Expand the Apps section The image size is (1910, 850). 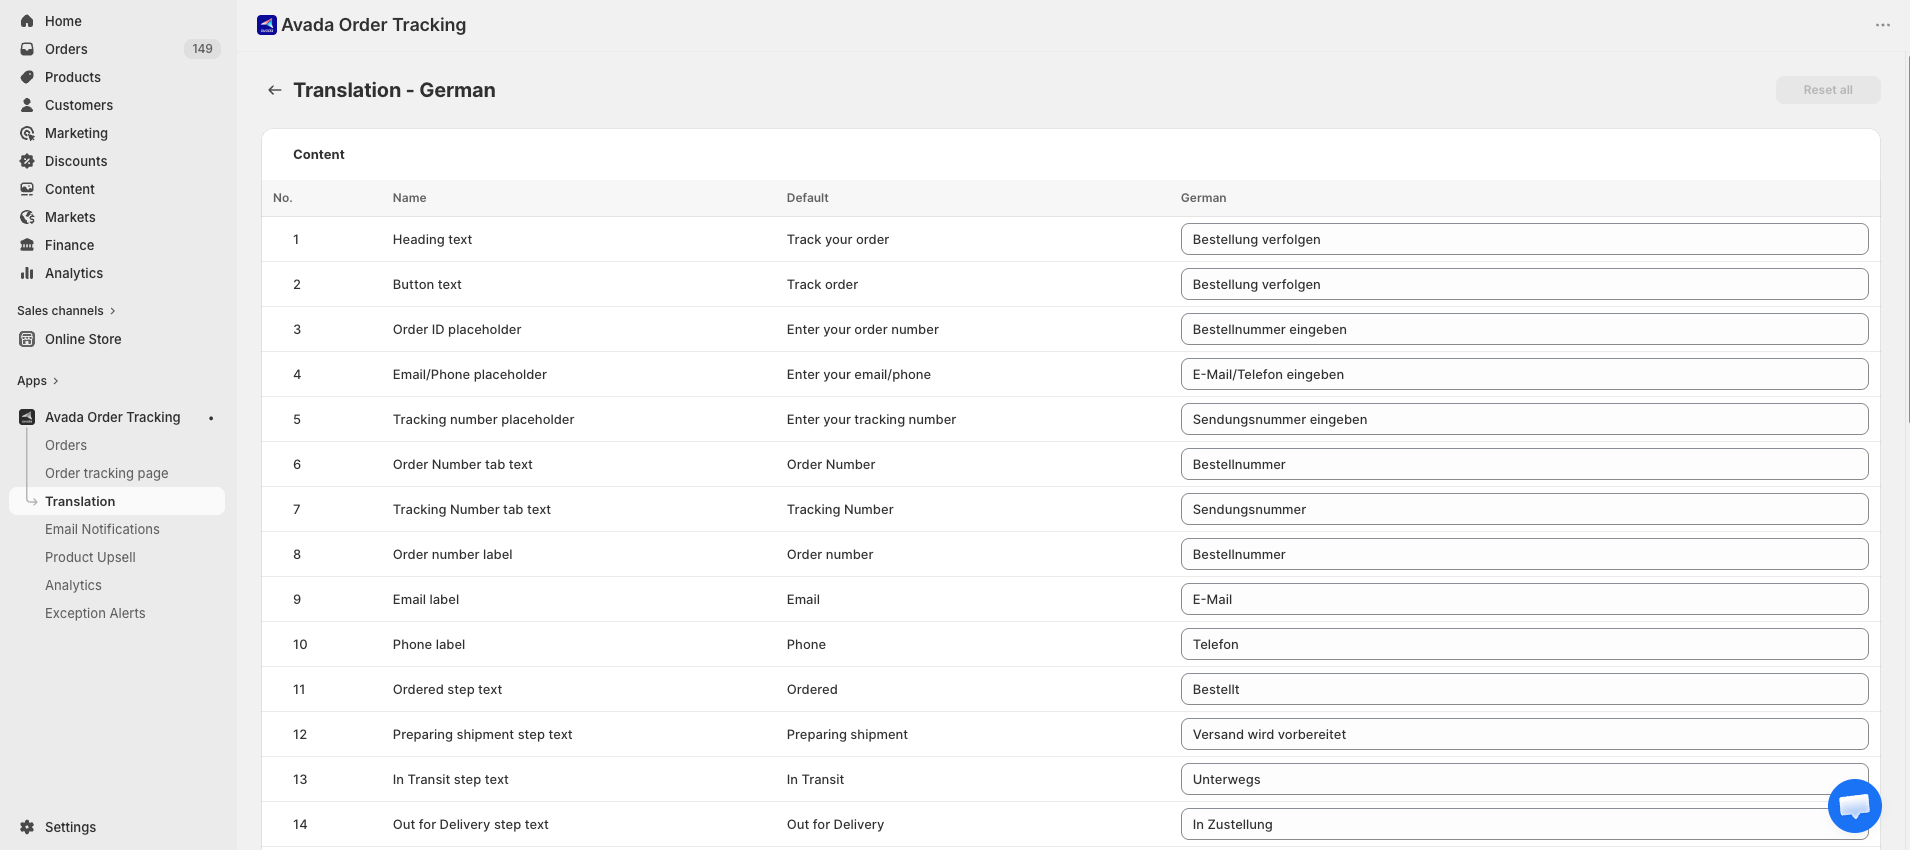pos(38,381)
